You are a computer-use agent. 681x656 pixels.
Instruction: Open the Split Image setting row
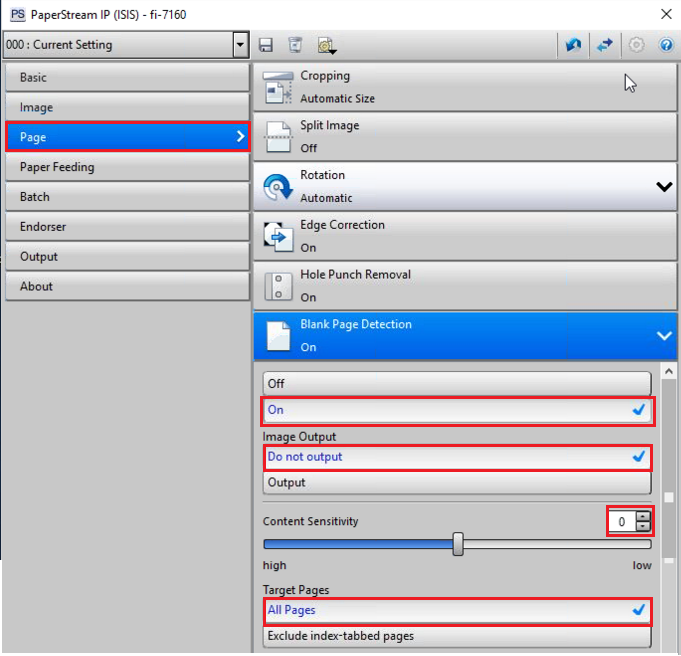[465, 137]
